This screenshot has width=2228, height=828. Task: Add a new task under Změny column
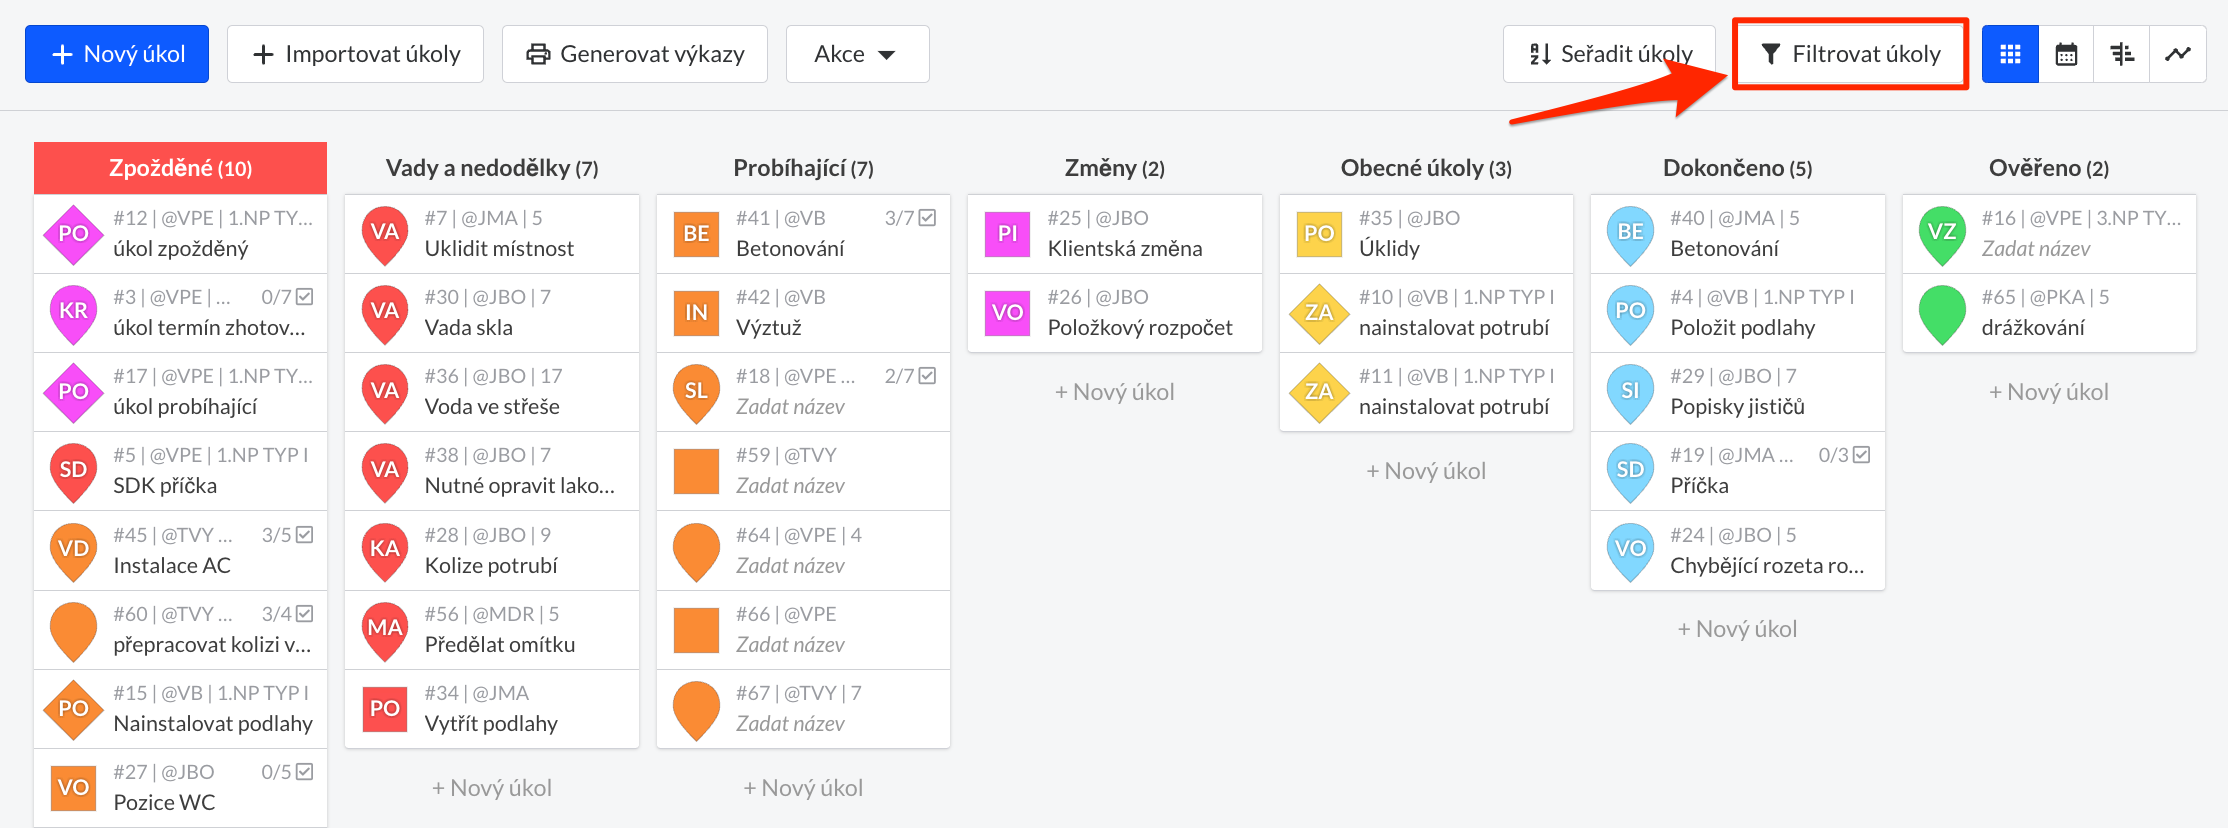1114,391
